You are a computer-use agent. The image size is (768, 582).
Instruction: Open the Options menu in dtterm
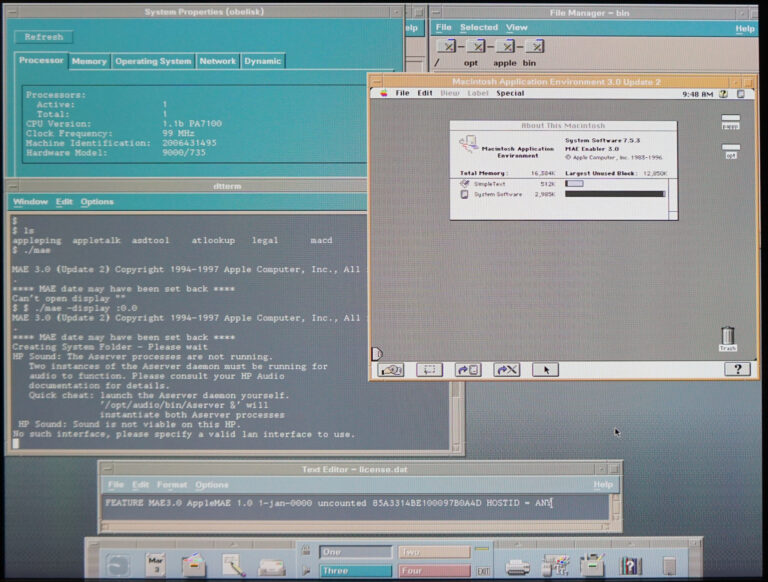click(97, 202)
